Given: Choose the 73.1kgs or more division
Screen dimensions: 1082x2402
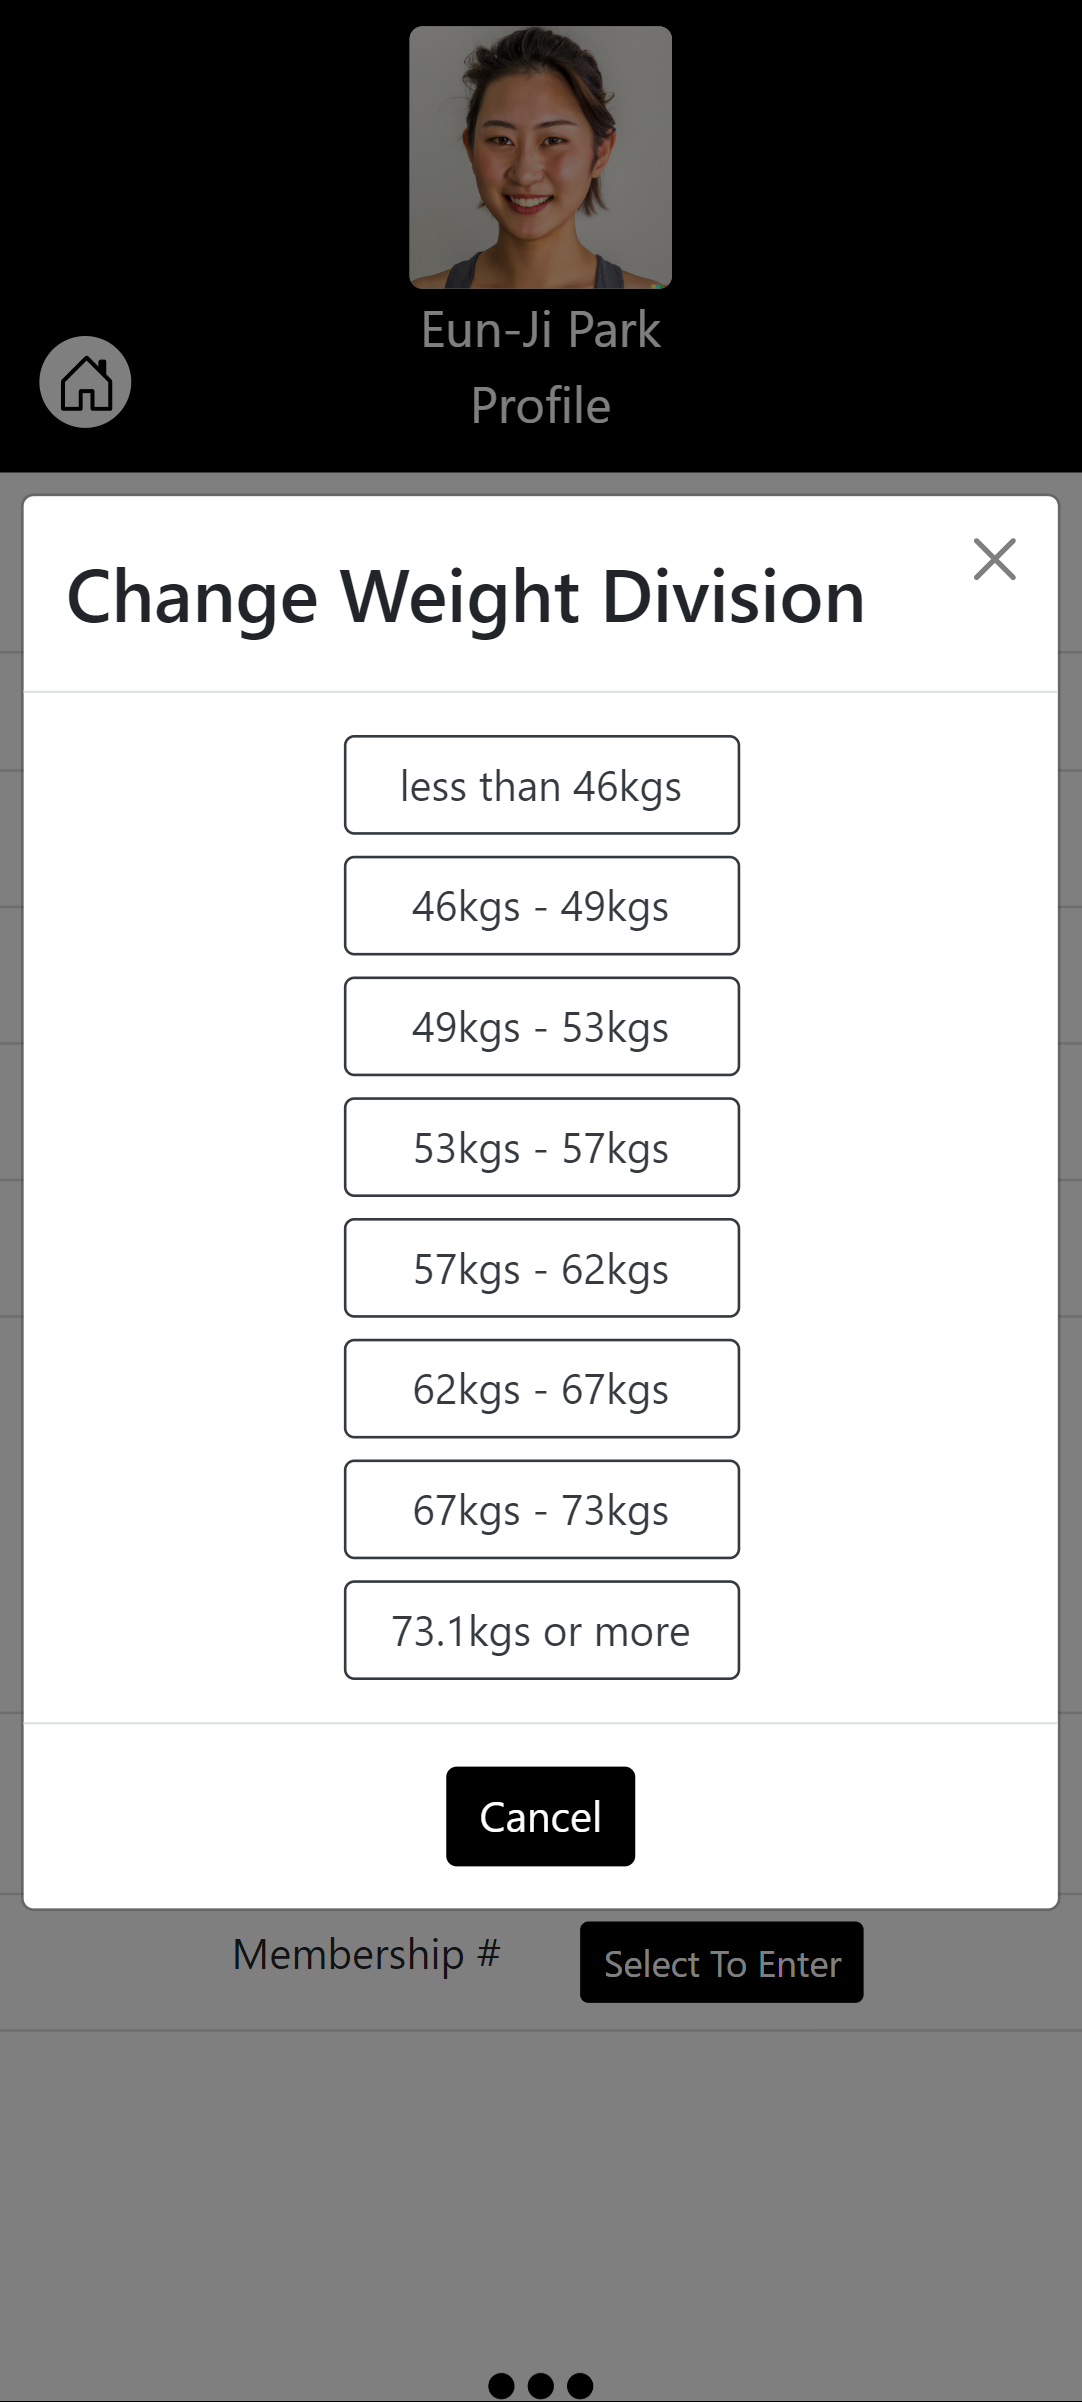Looking at the screenshot, I should tap(541, 1631).
